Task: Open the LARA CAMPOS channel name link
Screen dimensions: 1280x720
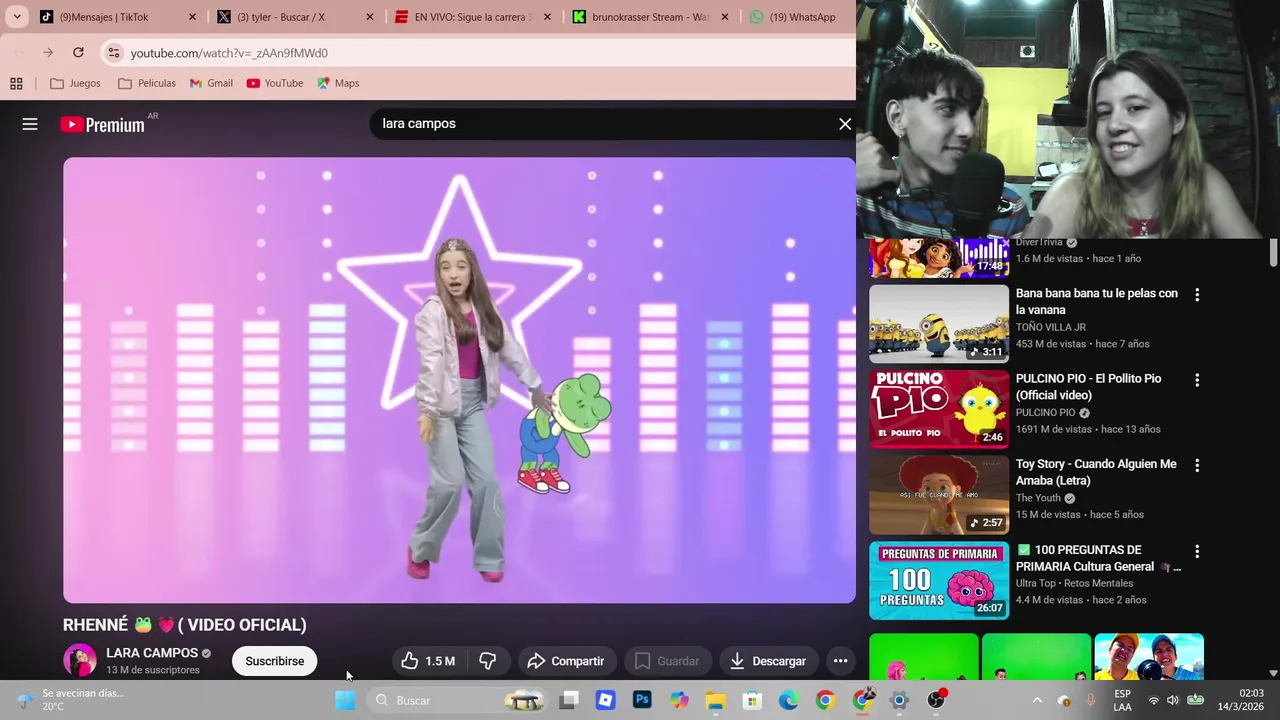Action: [152, 653]
